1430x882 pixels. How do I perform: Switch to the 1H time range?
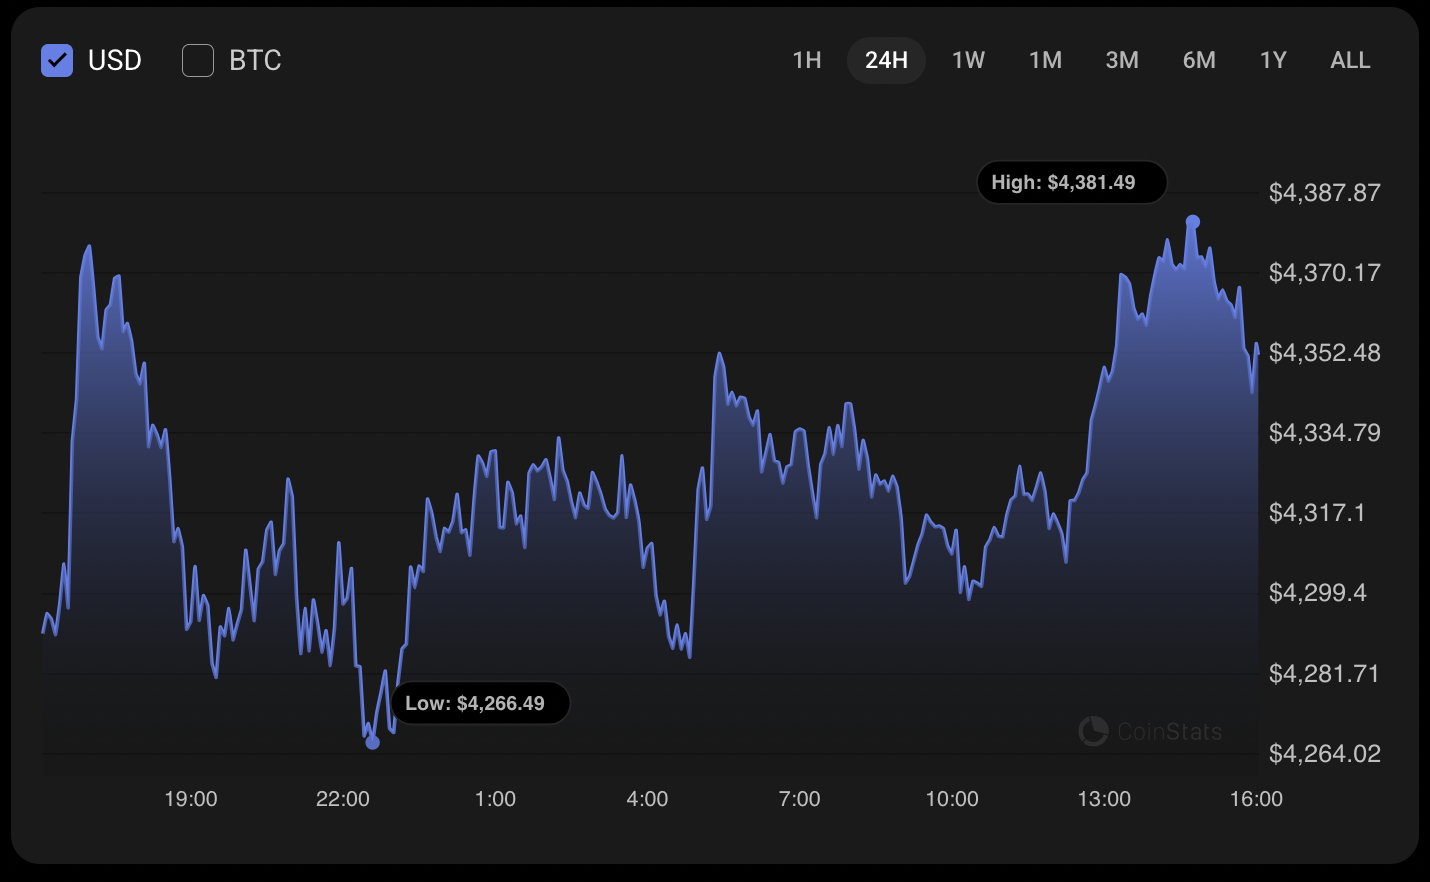coord(807,60)
